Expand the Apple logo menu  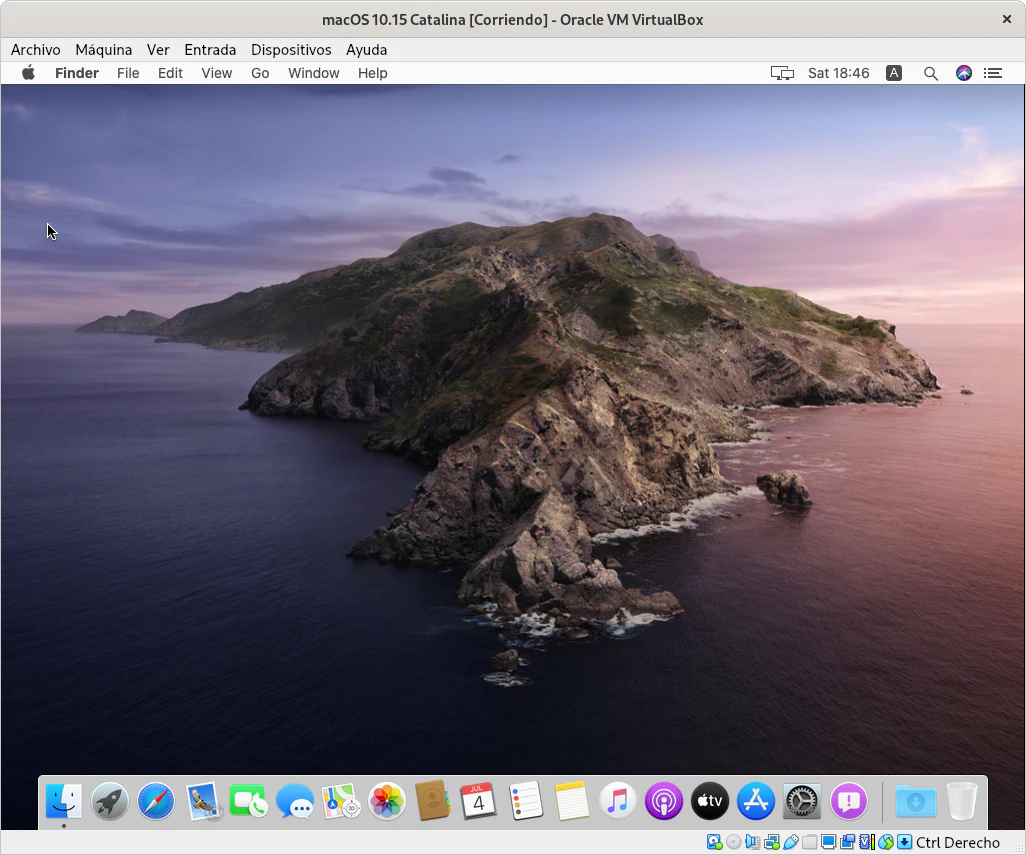tap(29, 73)
